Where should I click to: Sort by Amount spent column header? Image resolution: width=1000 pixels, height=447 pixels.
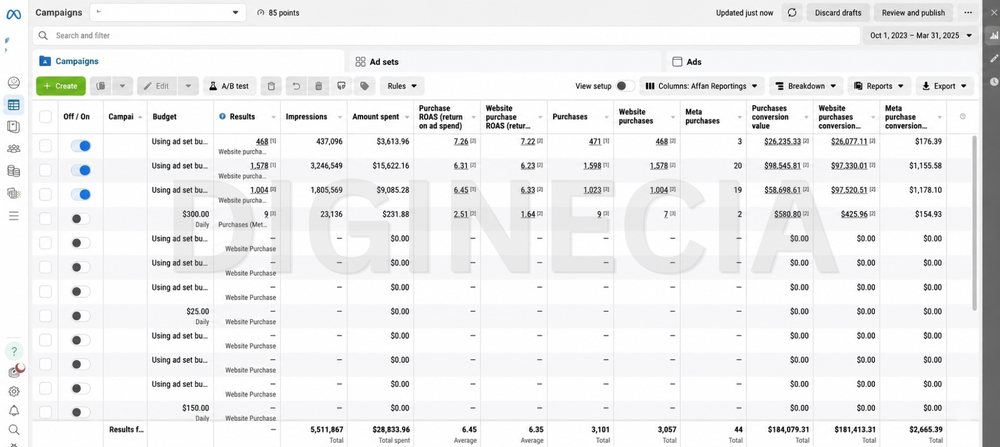380,117
